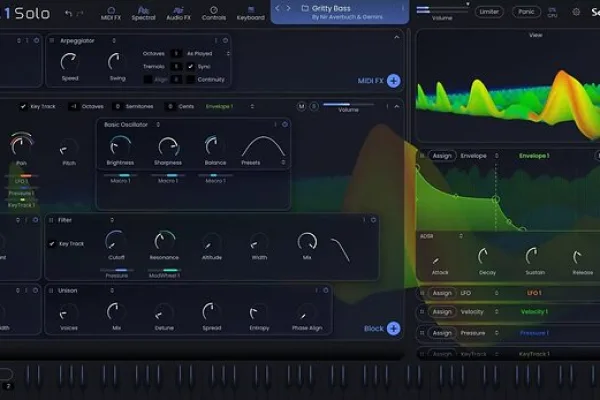Viewport: 600px width, 400px height.
Task: Toggle Filter Key Track checkbox
Action: pyautogui.click(x=52, y=244)
